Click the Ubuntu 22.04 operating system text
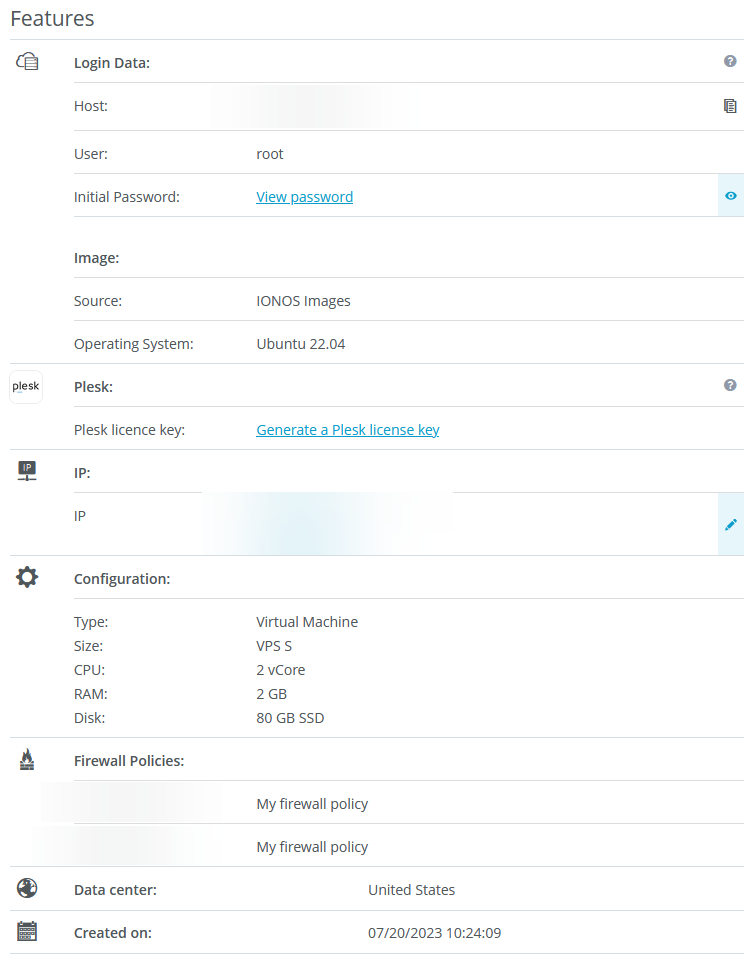This screenshot has height=964, width=756. [300, 344]
